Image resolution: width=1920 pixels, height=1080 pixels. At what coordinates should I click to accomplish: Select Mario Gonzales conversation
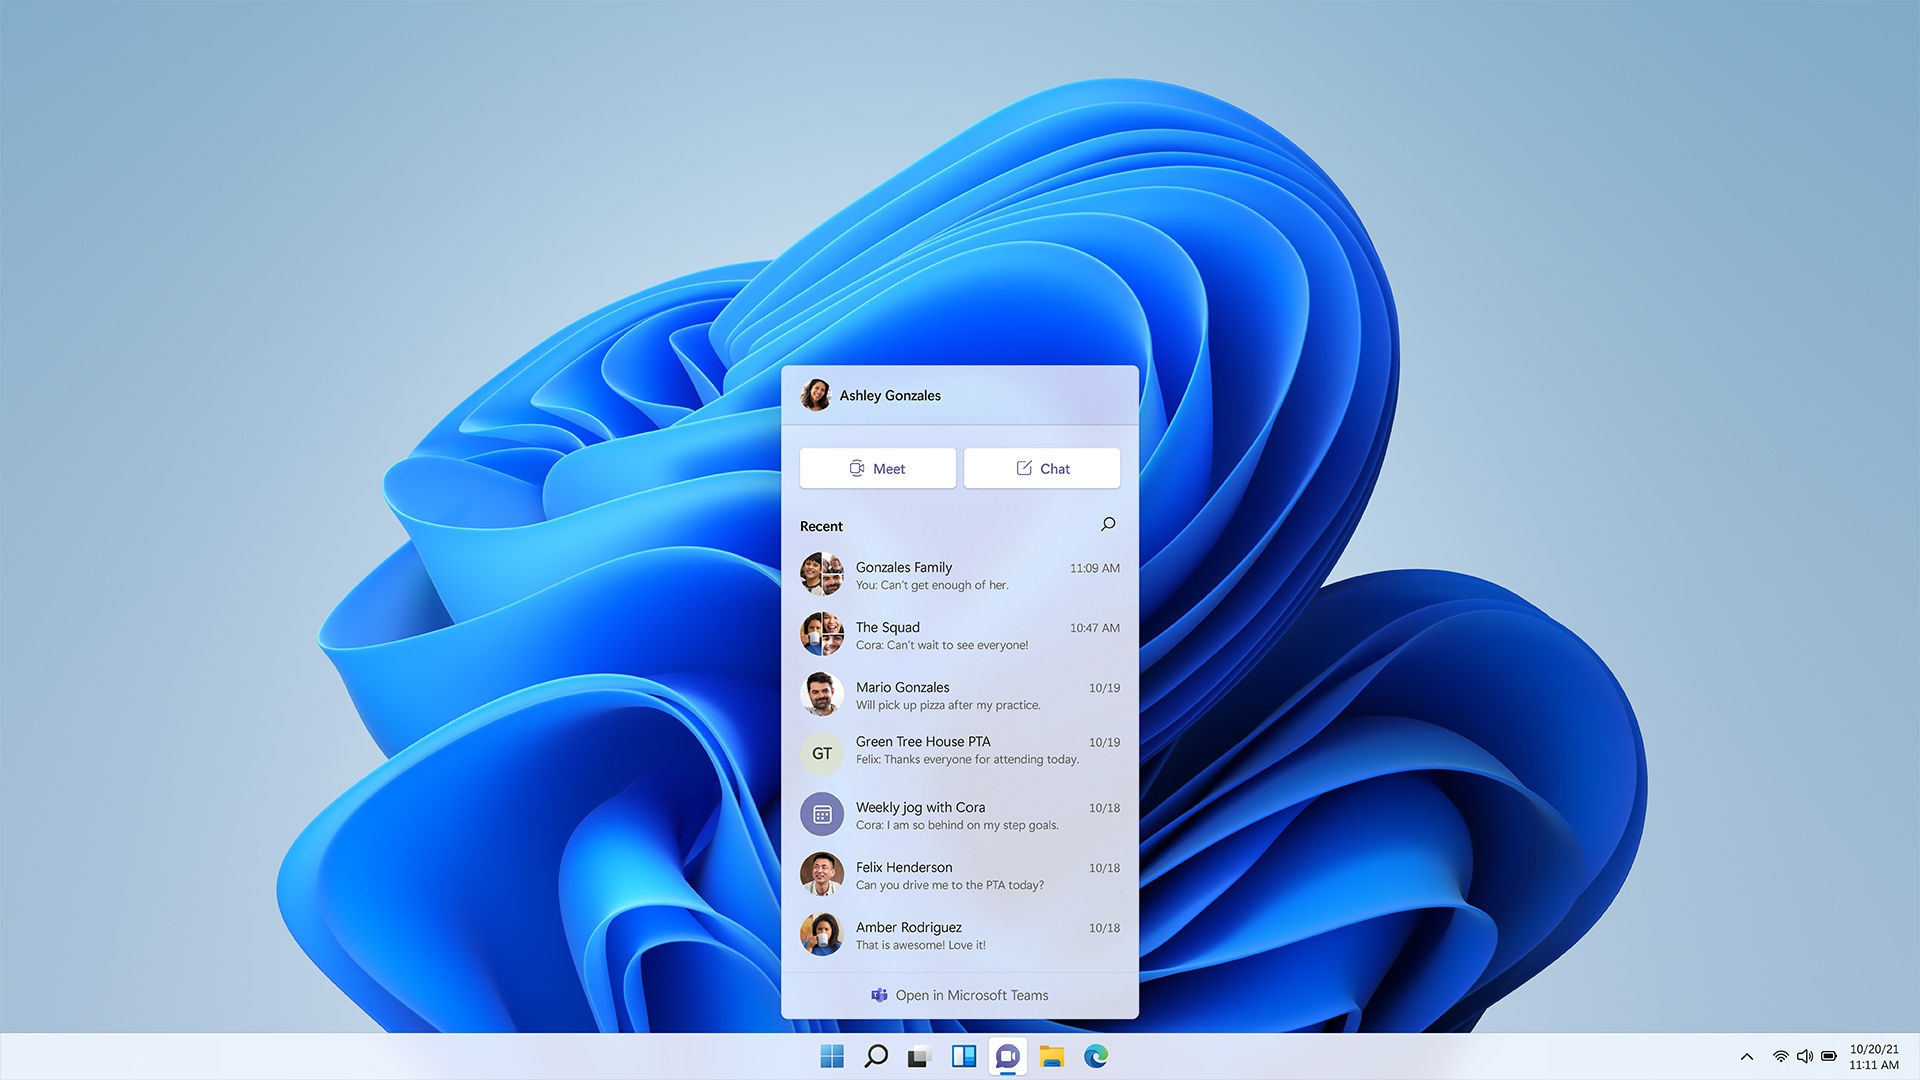point(960,694)
